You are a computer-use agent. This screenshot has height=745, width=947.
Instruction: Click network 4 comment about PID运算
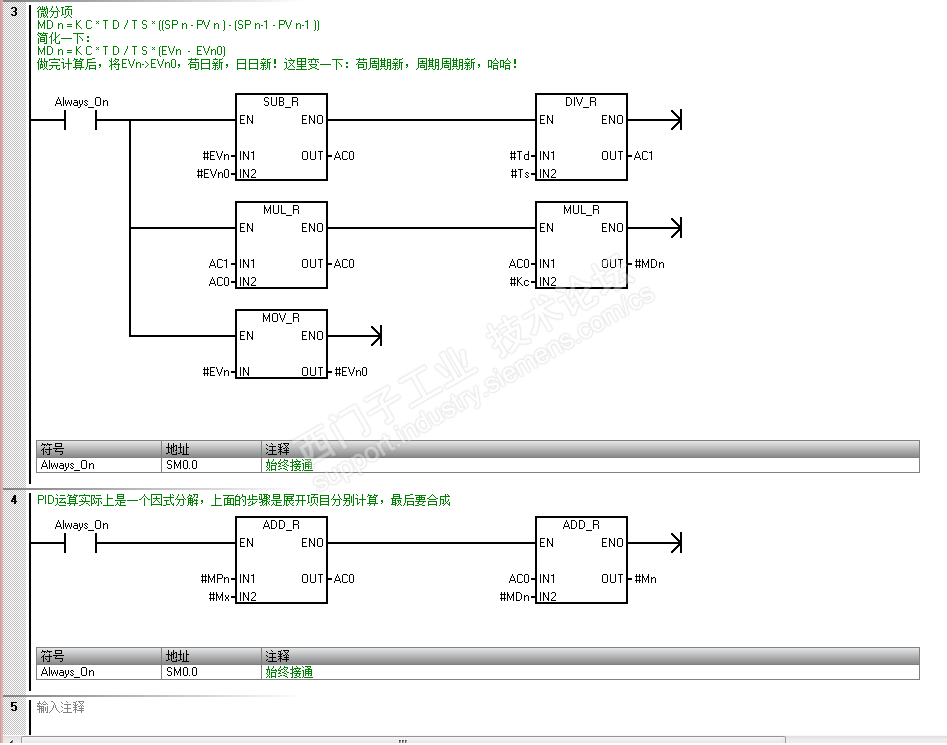[x=243, y=500]
